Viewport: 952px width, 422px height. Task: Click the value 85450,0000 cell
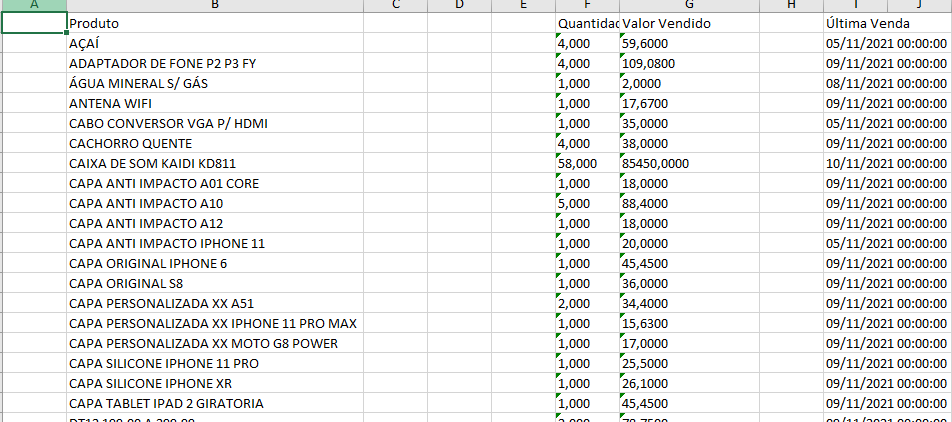[x=690, y=163]
